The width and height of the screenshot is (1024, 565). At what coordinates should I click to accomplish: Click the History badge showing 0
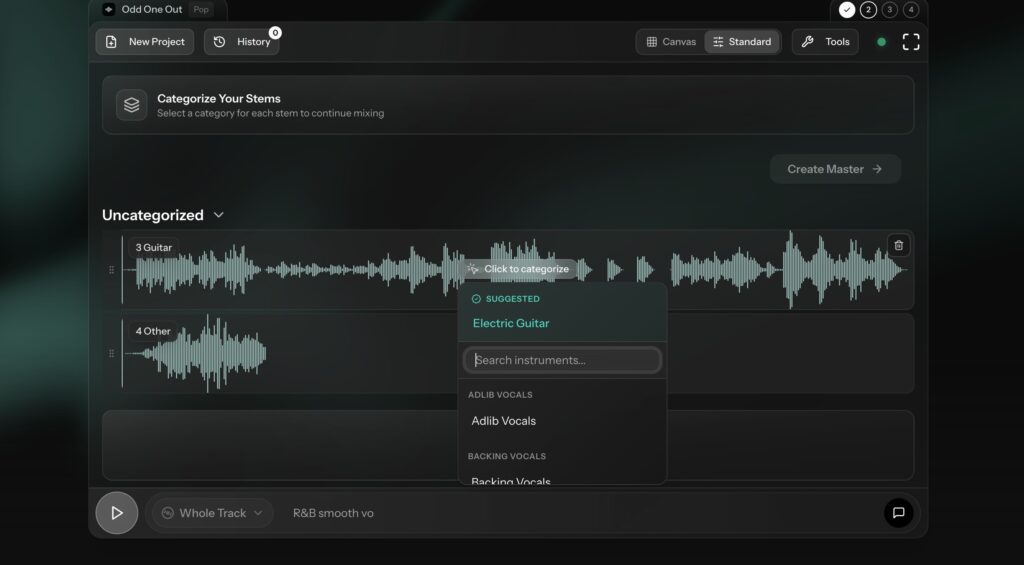[276, 33]
